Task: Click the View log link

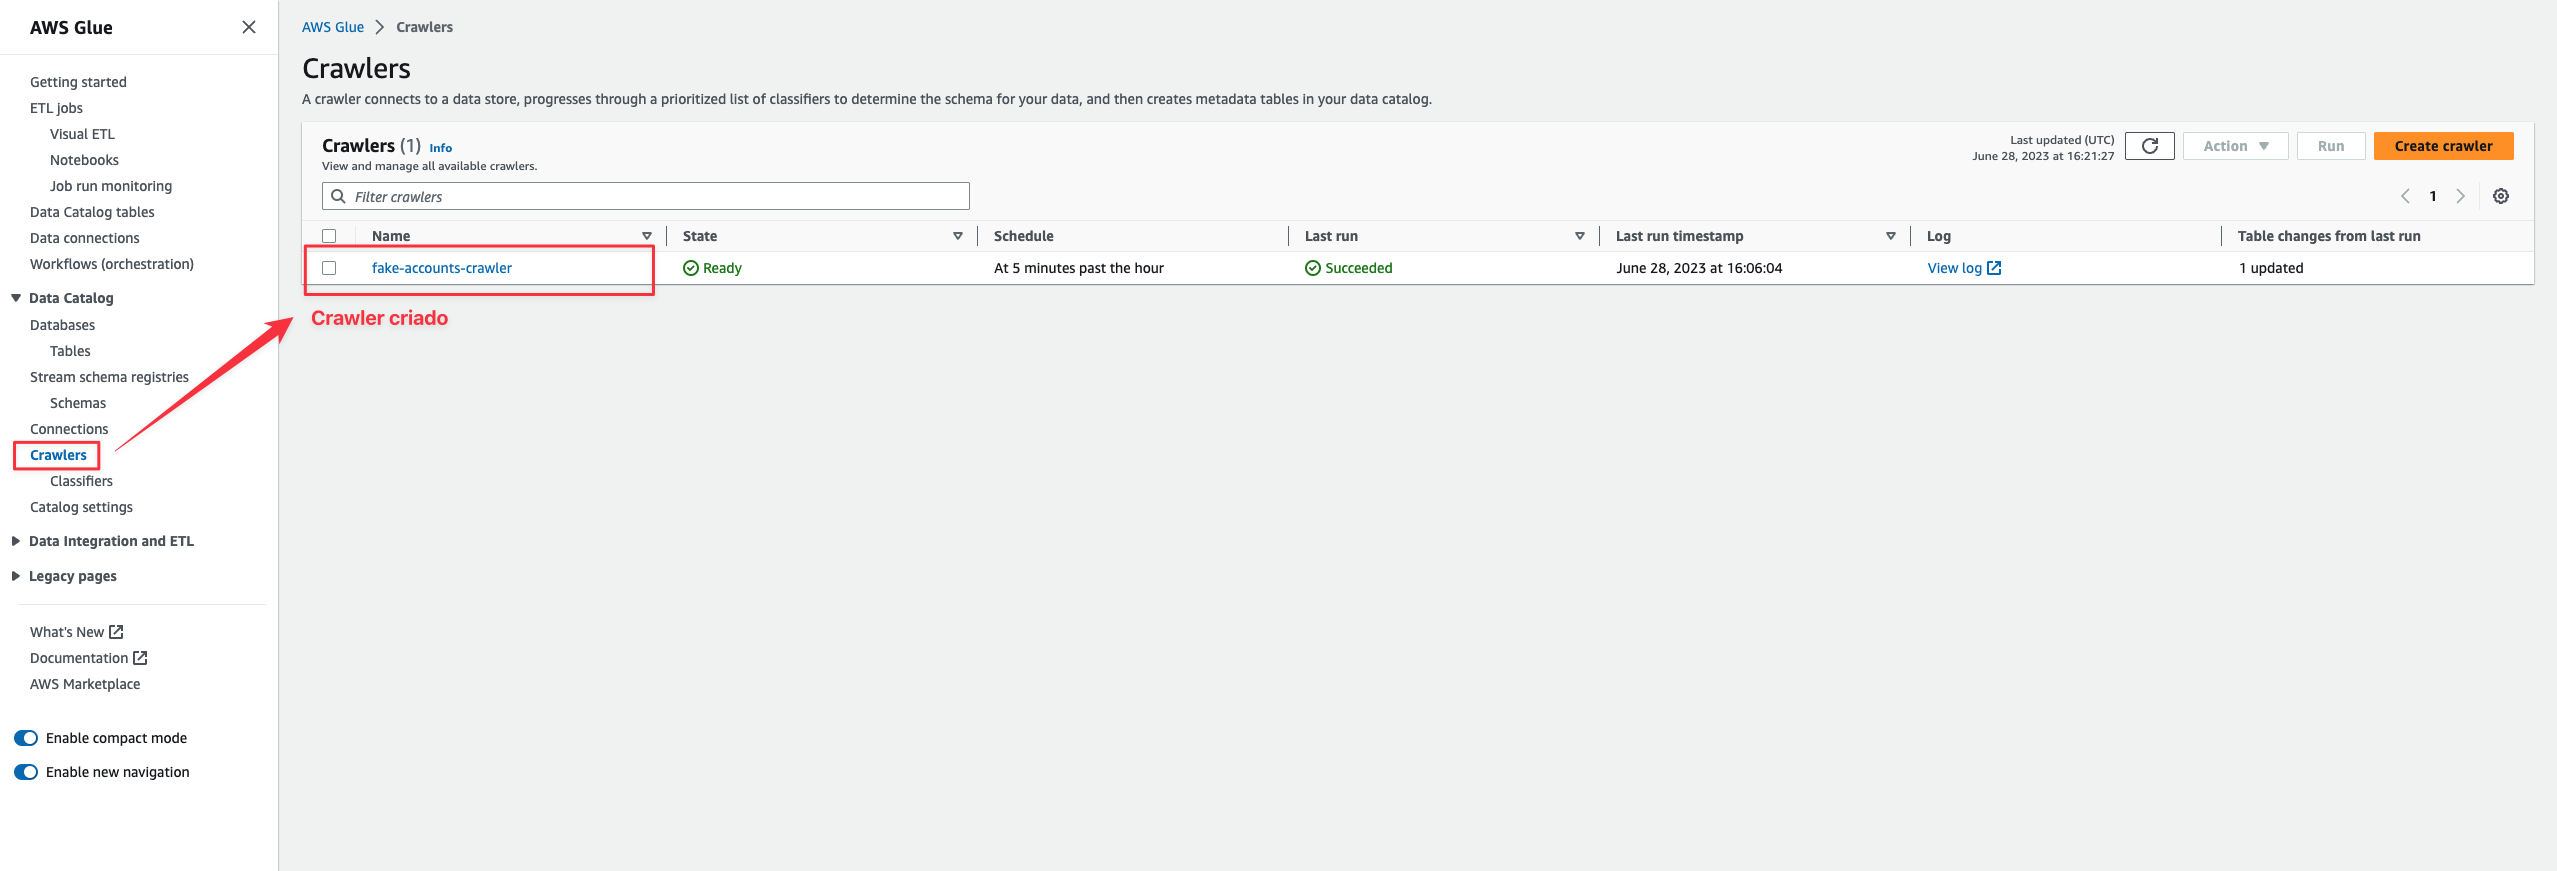Action: [x=1954, y=268]
